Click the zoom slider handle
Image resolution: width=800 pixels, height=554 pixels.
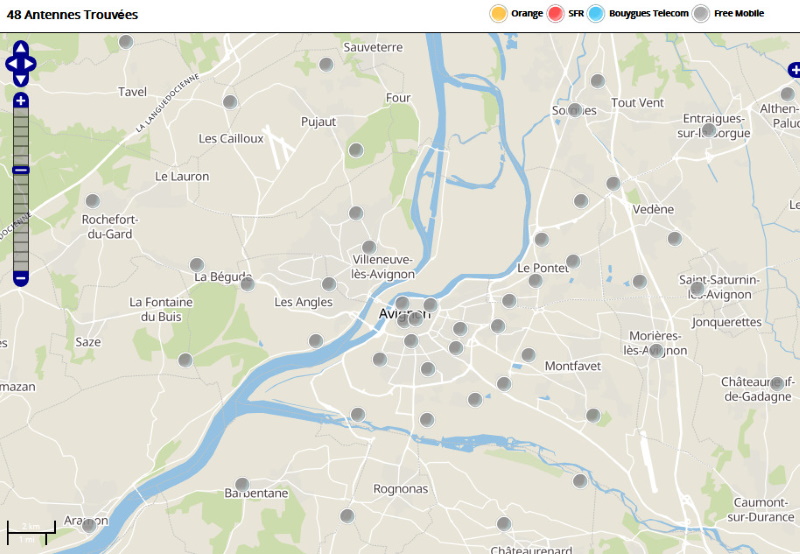click(21, 170)
